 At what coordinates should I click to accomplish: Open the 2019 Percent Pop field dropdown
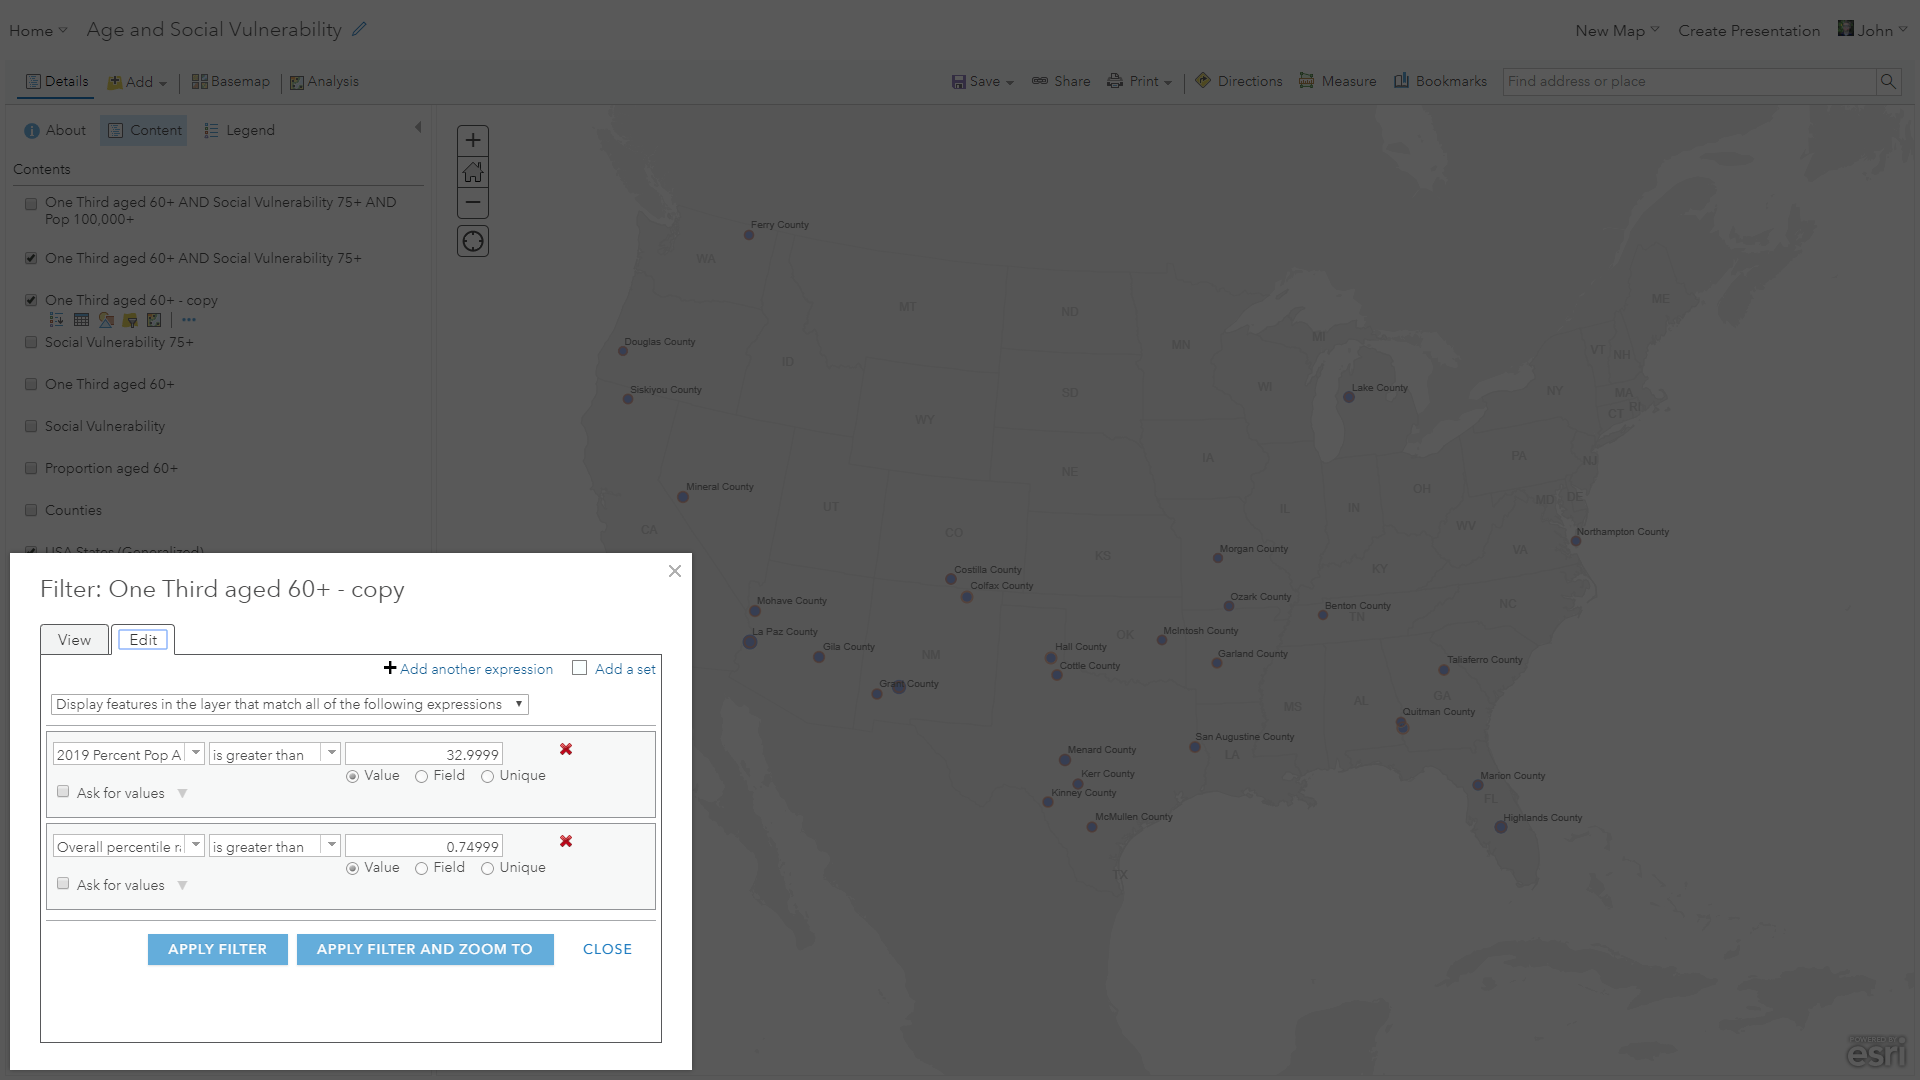pos(196,754)
